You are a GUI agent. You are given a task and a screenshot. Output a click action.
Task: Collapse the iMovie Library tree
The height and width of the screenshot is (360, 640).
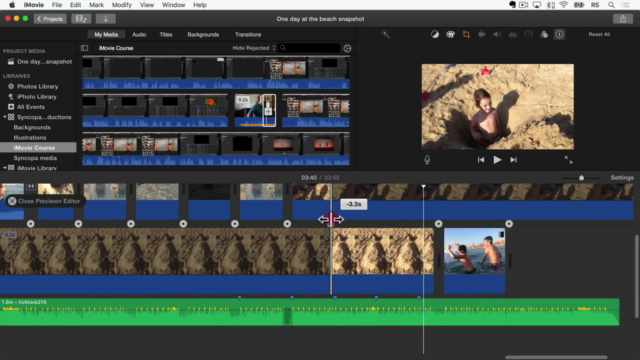(x=5, y=168)
